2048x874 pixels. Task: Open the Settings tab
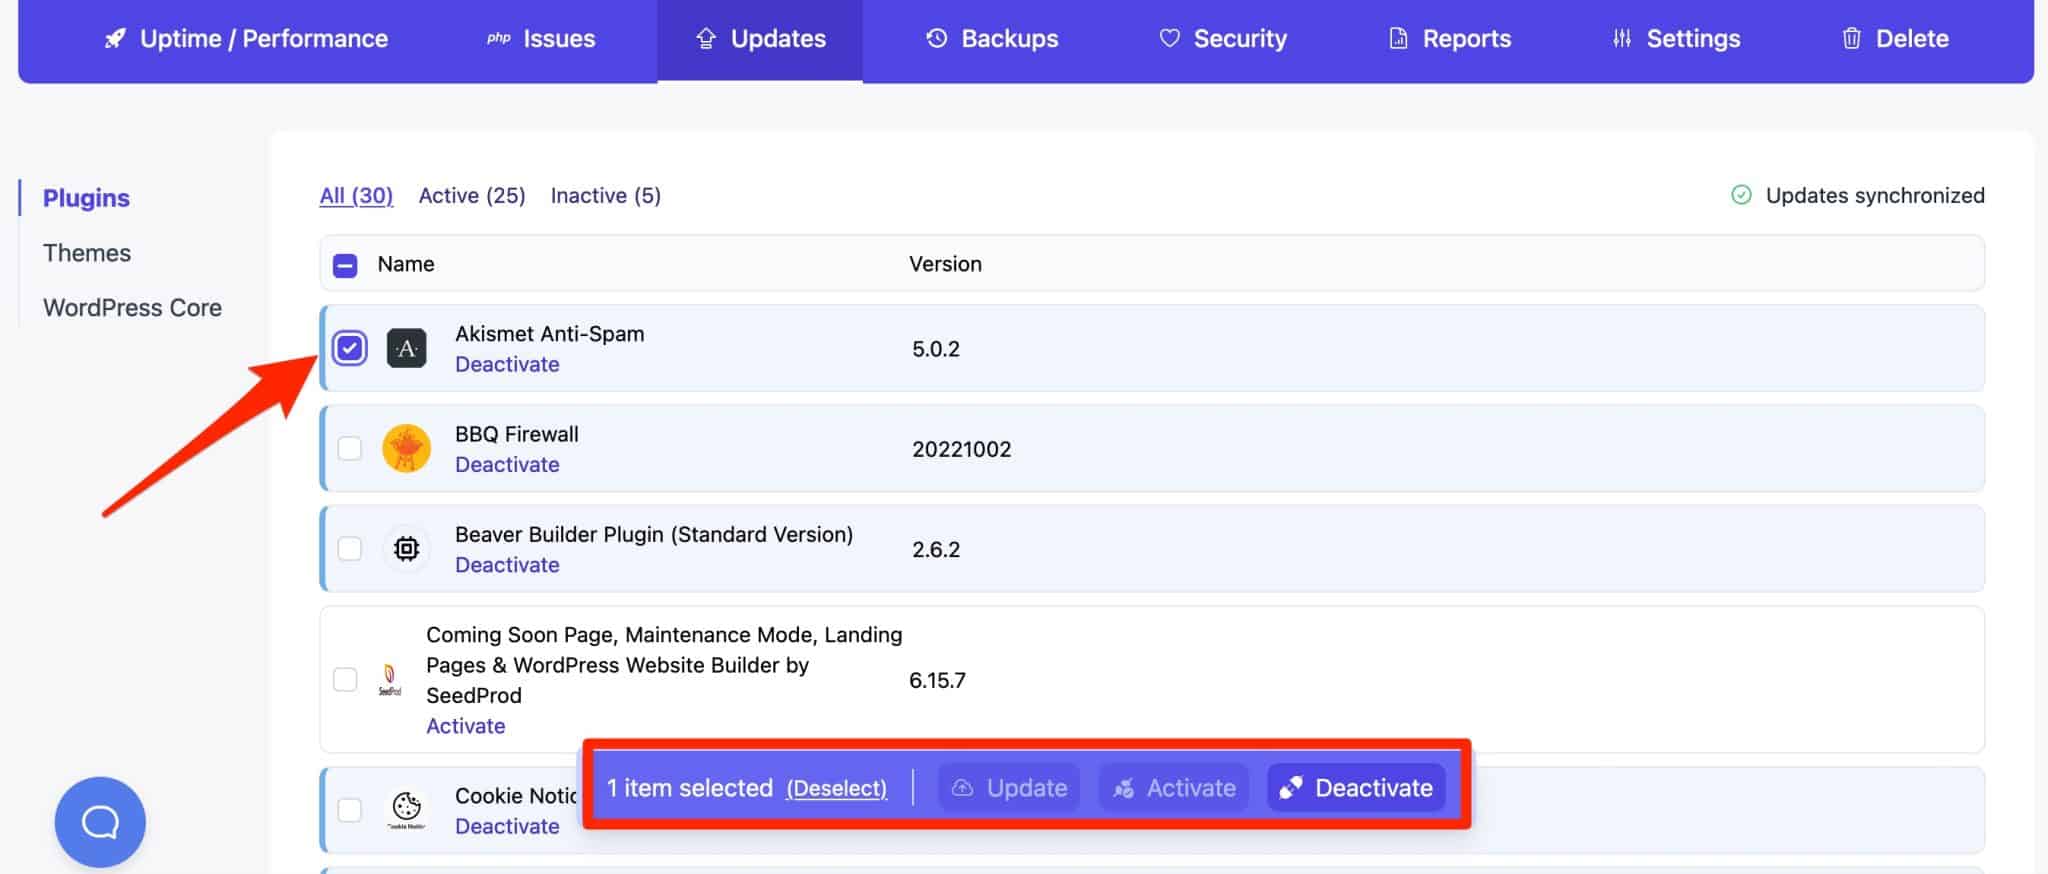click(1675, 39)
